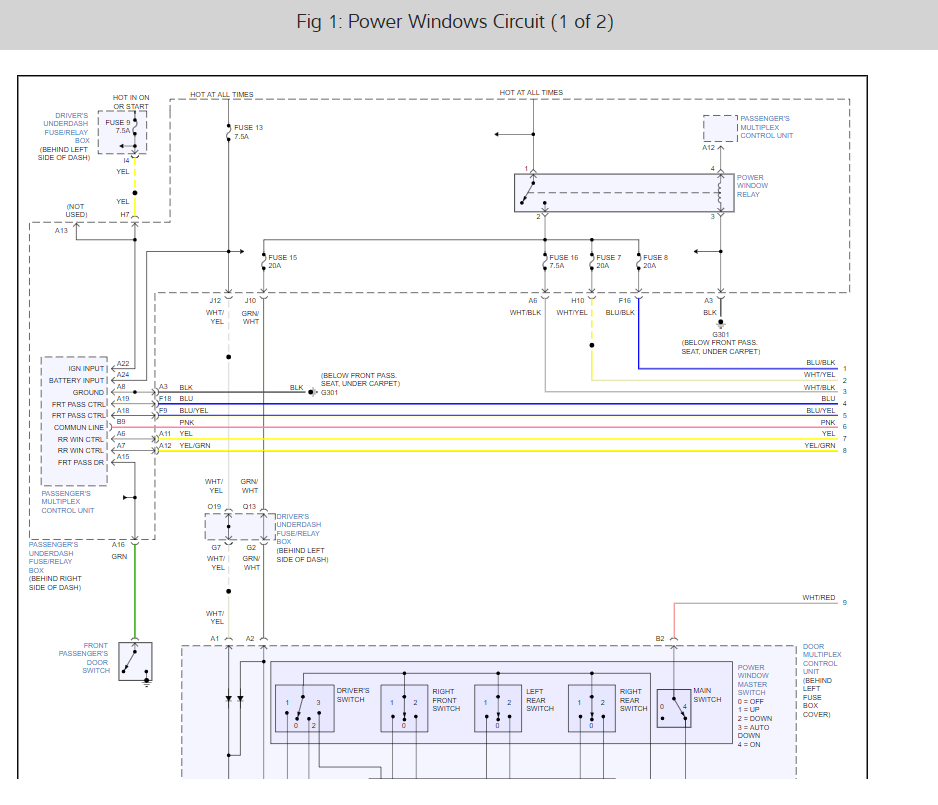938x805 pixels.
Task: Click the HOT IN ON OR START label
Action: click(133, 102)
